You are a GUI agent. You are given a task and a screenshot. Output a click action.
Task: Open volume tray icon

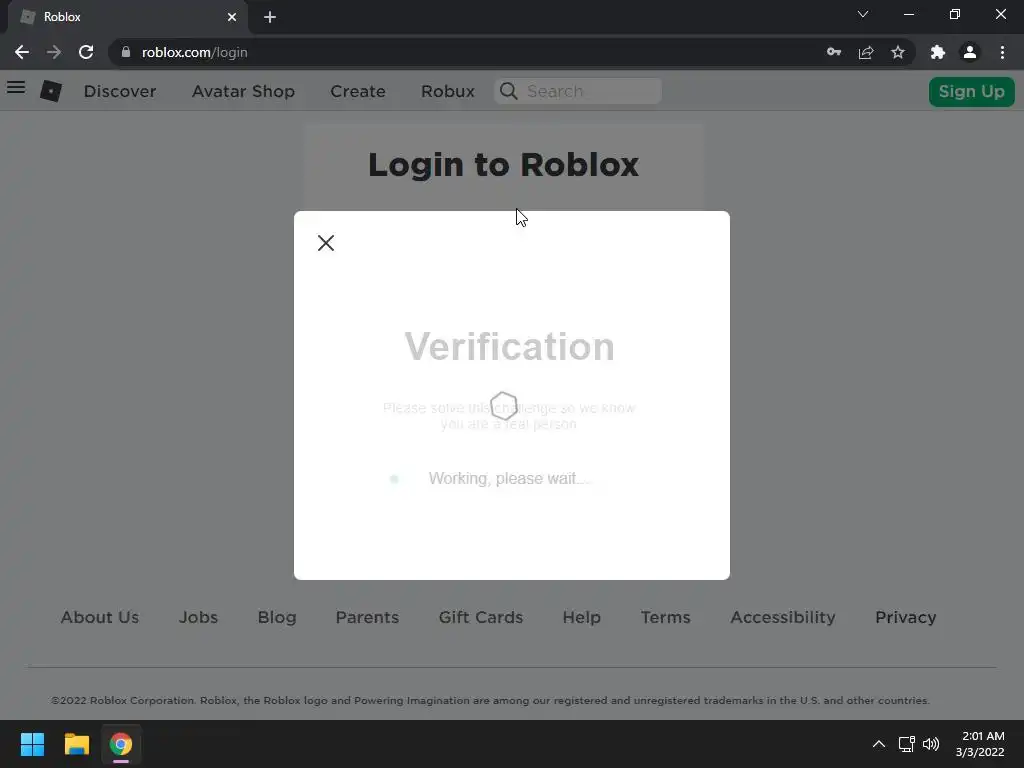[x=931, y=744]
